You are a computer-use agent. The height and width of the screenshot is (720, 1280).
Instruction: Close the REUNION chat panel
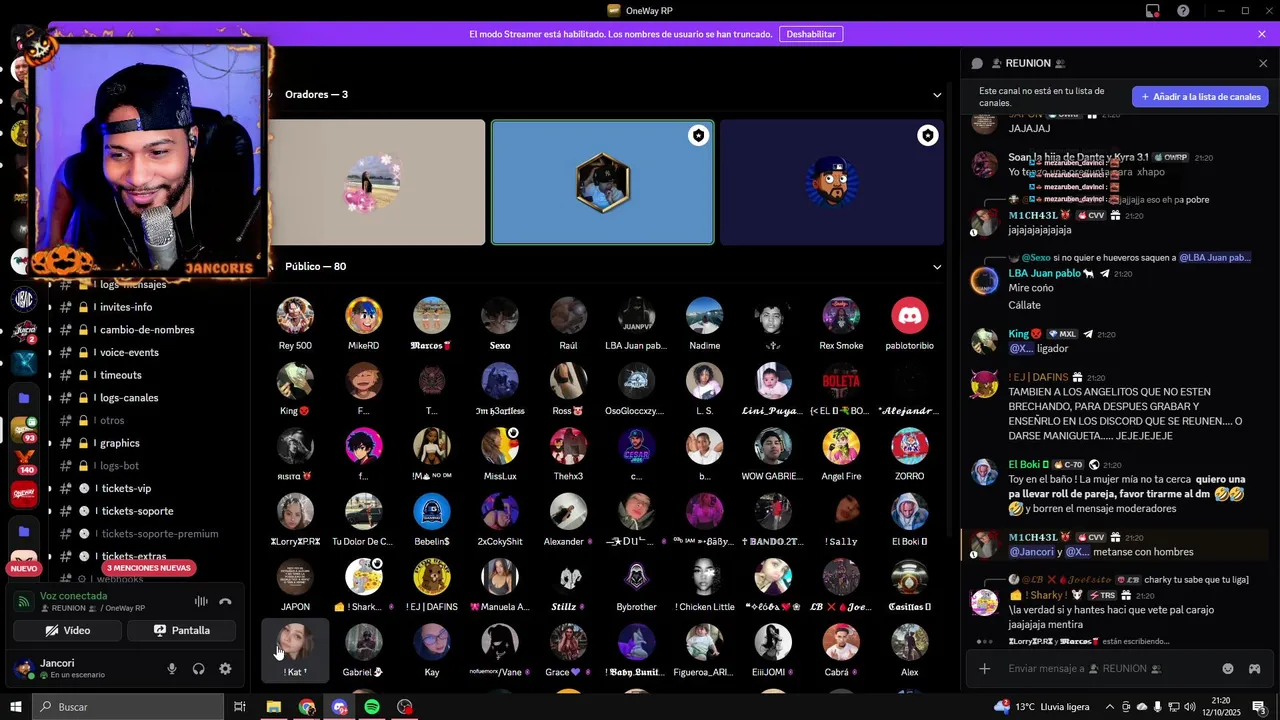click(x=1263, y=63)
